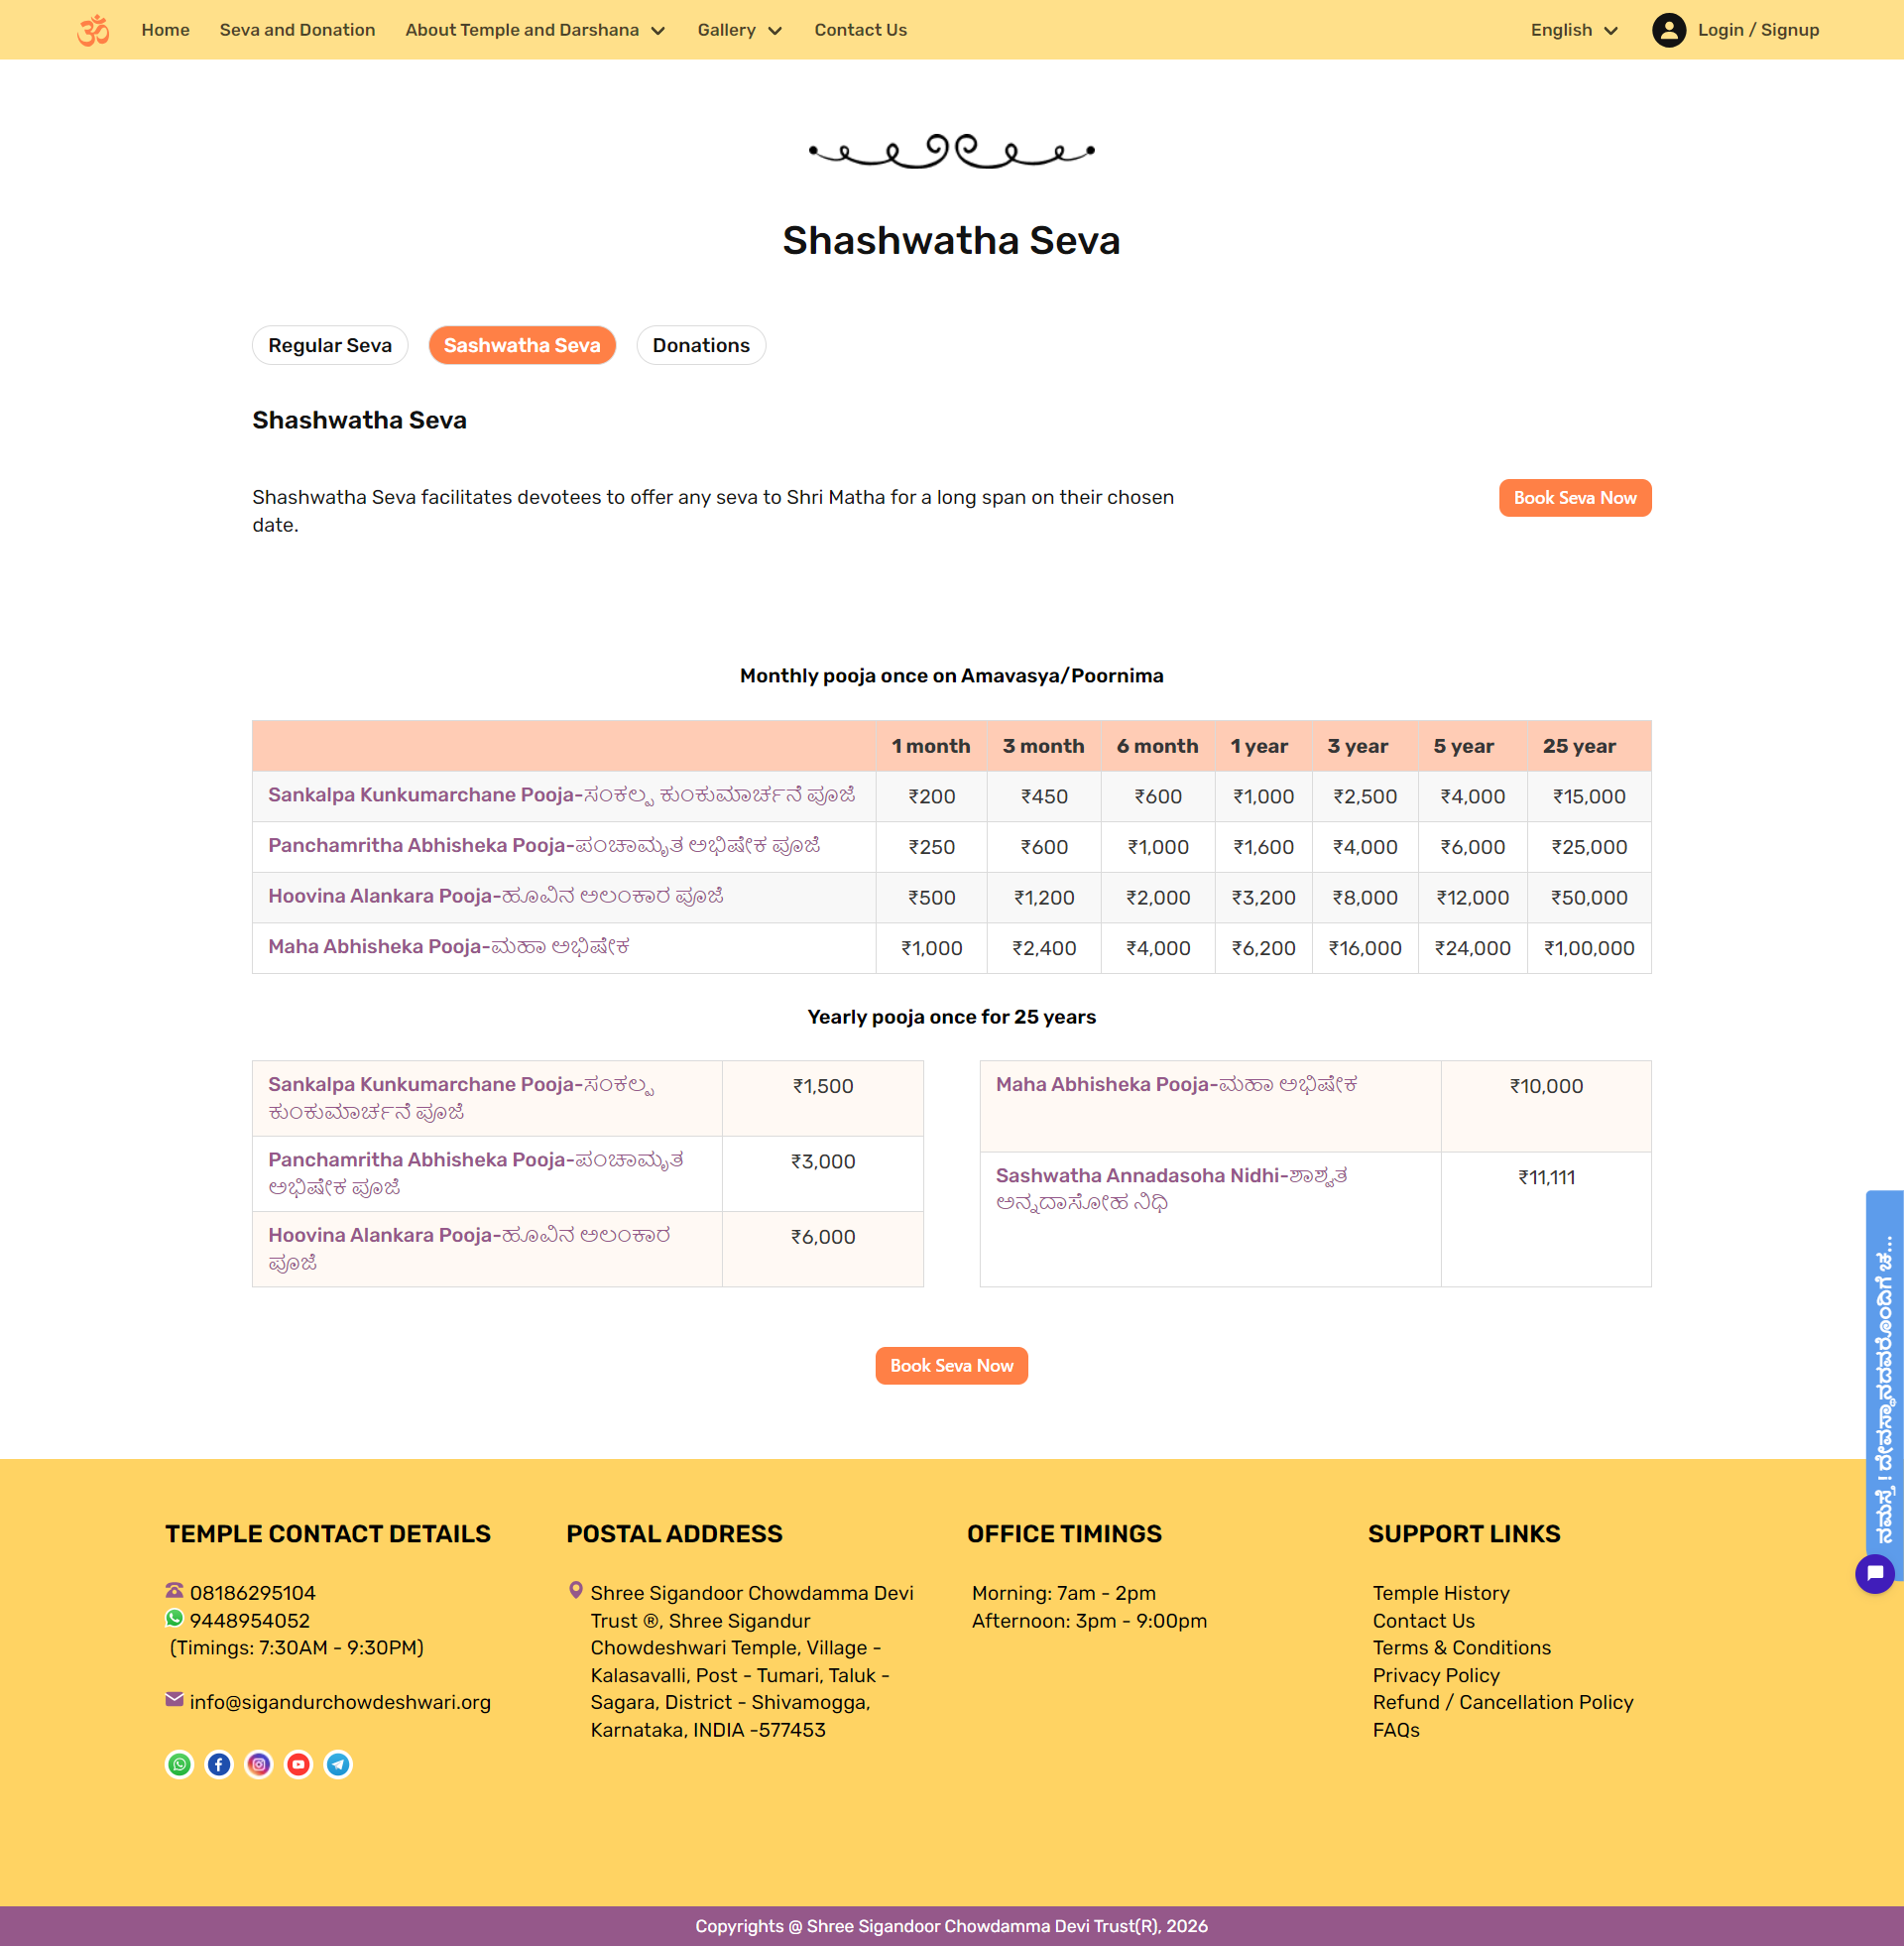Open the Telegram social icon
The image size is (1904, 1946).
tap(338, 1765)
